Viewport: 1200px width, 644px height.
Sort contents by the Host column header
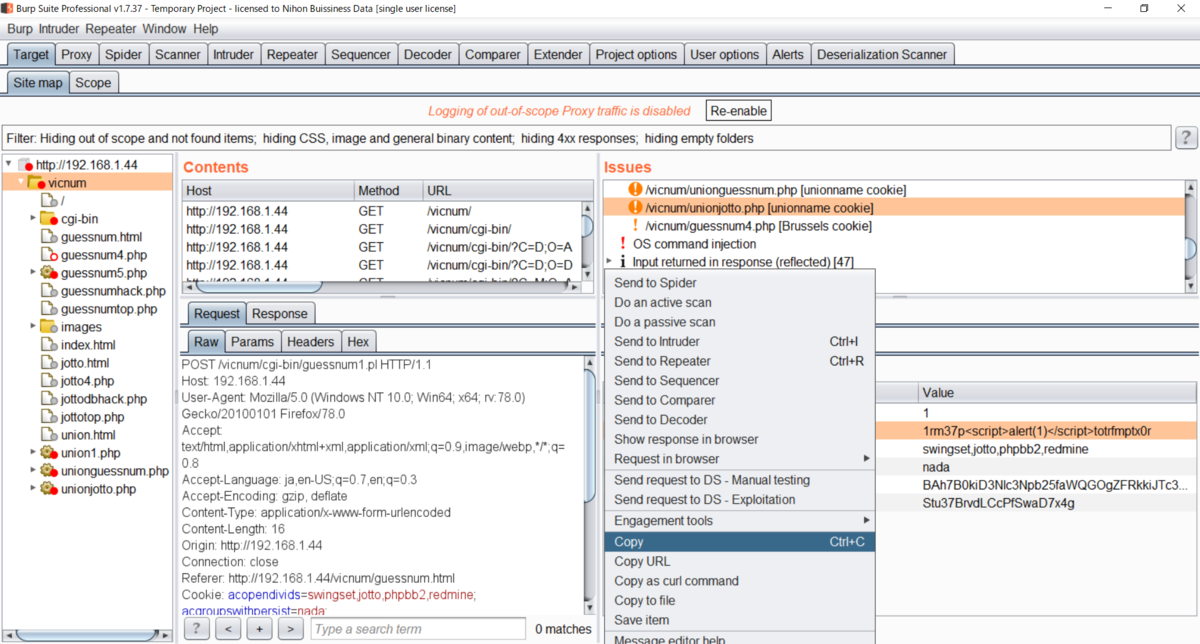[268, 191]
